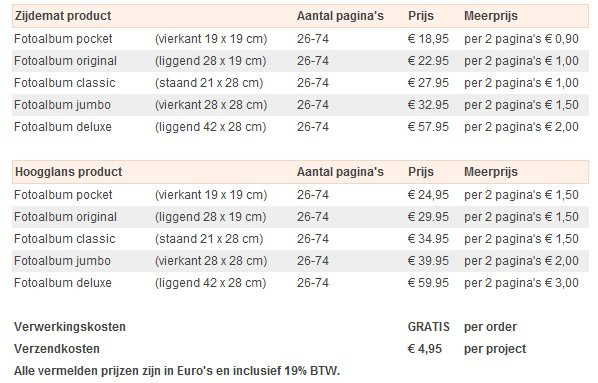
Task: Click the Meerprijs header in Zijdemat table
Action: coord(490,16)
